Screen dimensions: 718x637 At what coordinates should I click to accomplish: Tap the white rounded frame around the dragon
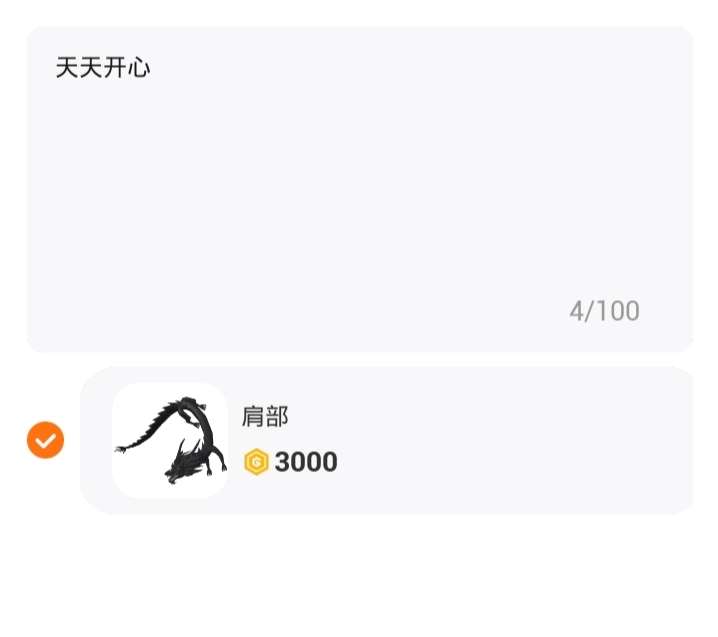[x=170, y=441]
